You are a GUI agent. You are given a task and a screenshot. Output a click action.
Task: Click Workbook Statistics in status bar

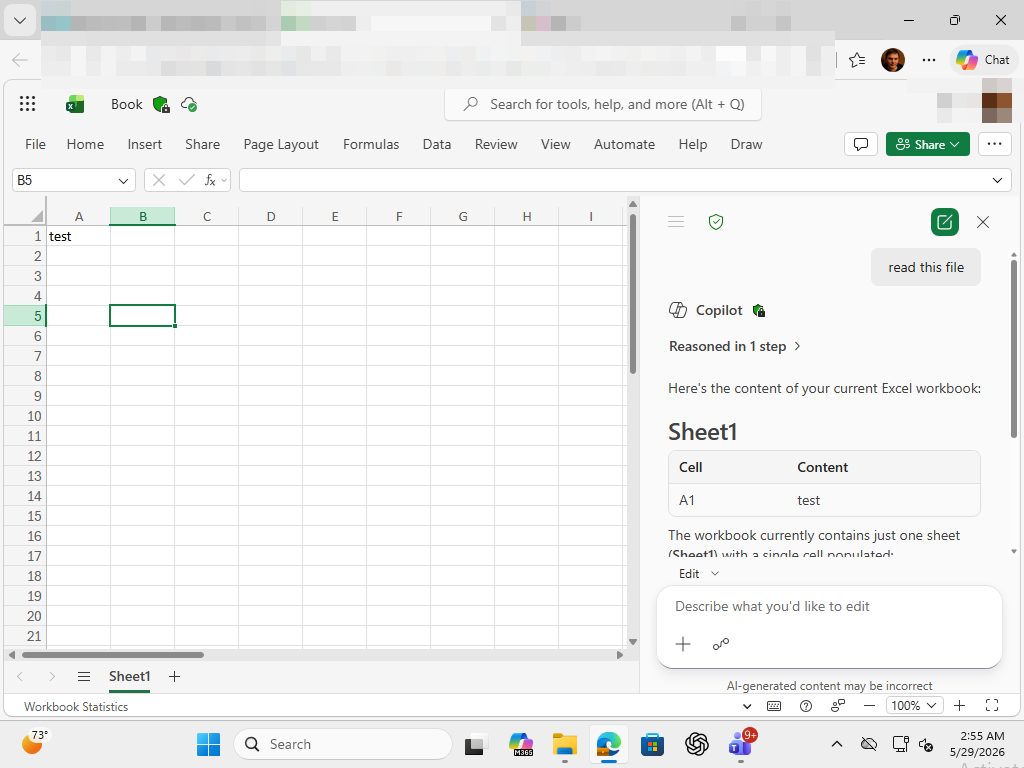[76, 707]
